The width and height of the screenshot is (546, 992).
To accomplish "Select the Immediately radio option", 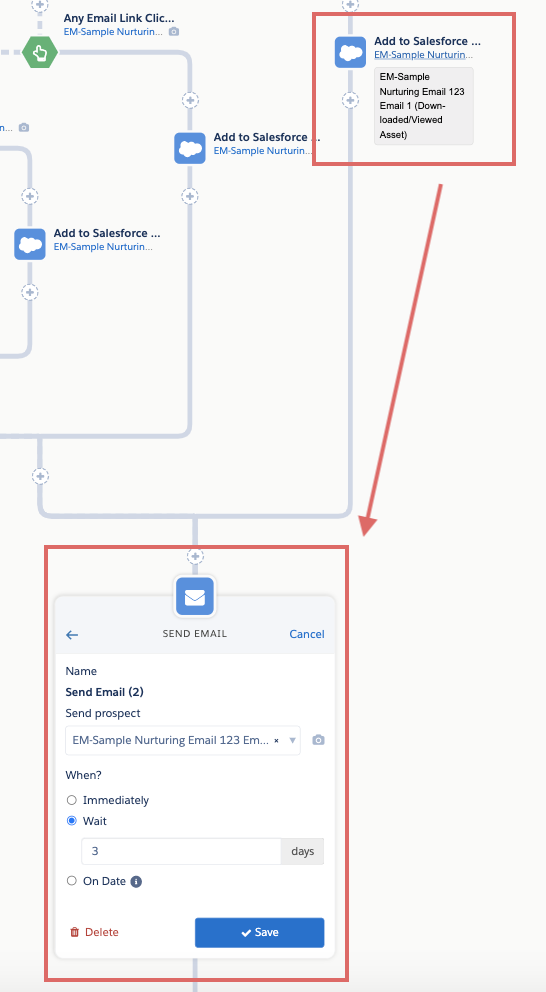I will tap(71, 800).
